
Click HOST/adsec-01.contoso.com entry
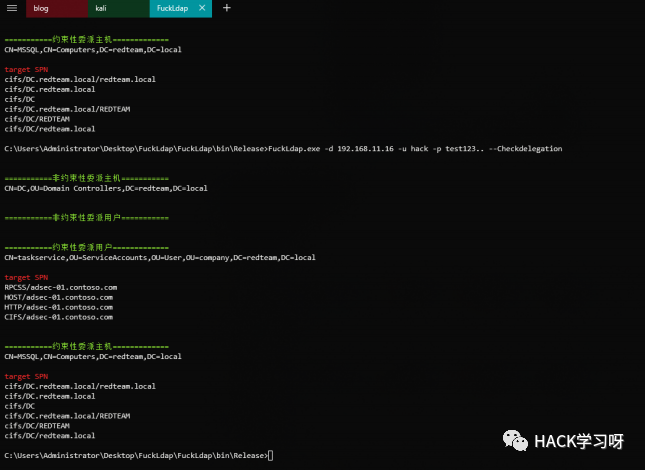point(58,297)
